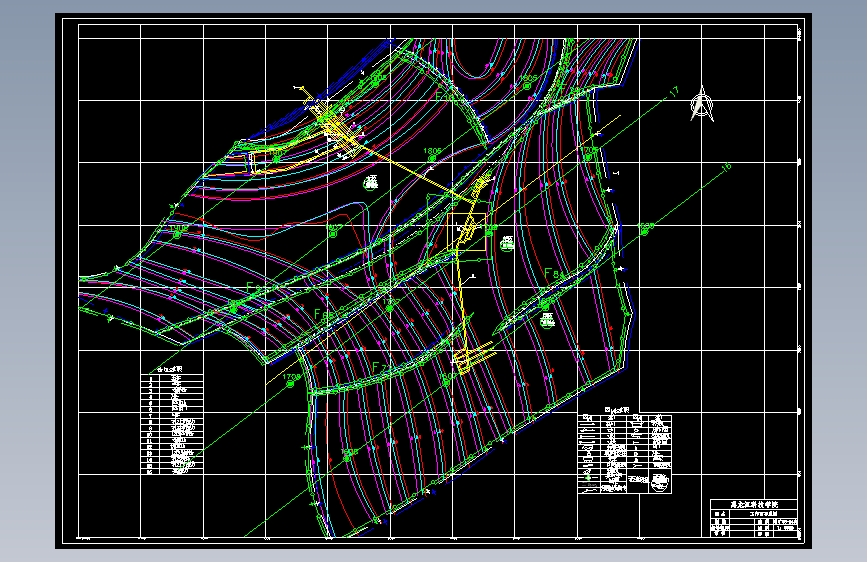
Task: Click the north arrow compass symbol
Action: (x=702, y=103)
